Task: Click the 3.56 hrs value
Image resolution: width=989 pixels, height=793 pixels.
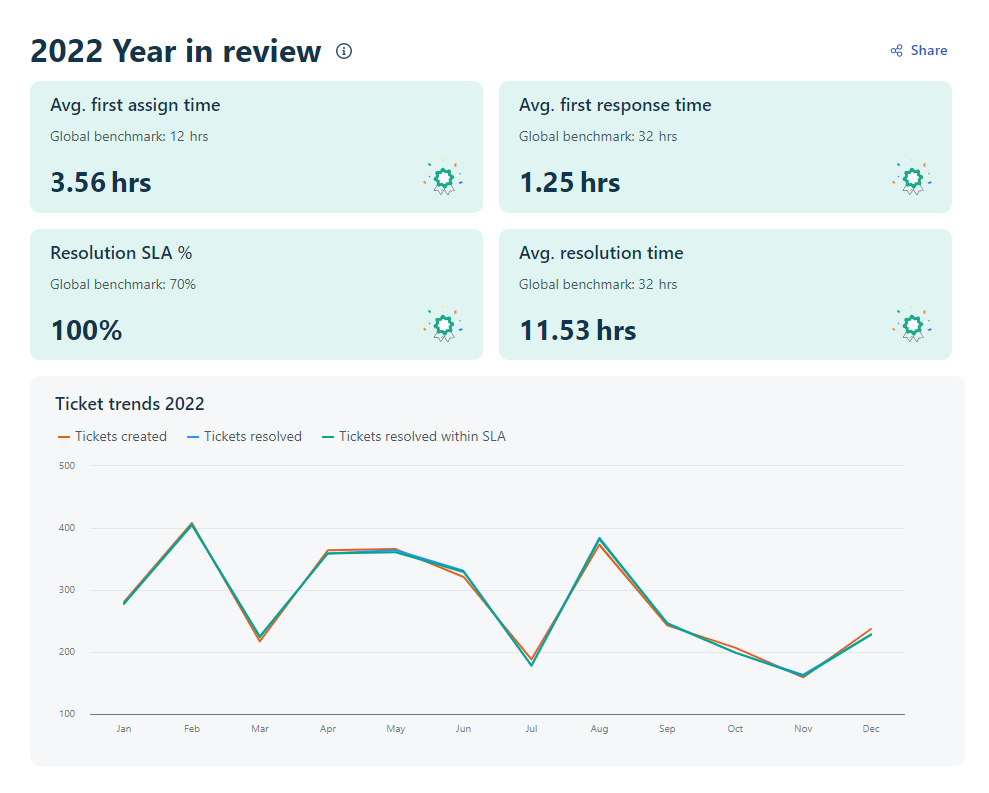Action: (101, 182)
